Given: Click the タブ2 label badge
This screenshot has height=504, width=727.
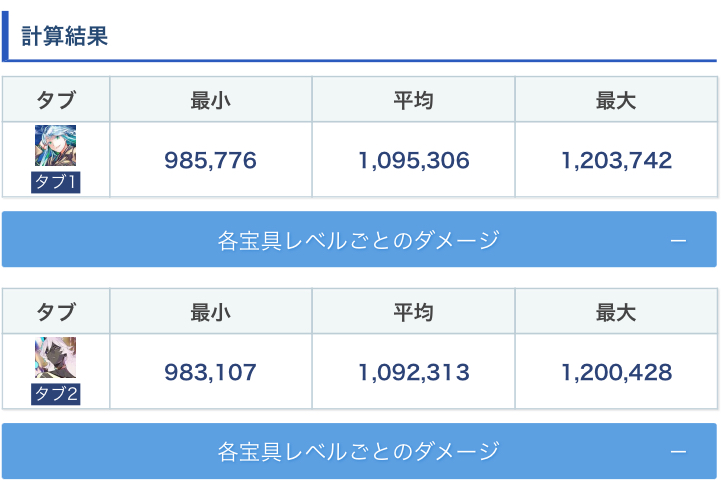Looking at the screenshot, I should 55,394.
